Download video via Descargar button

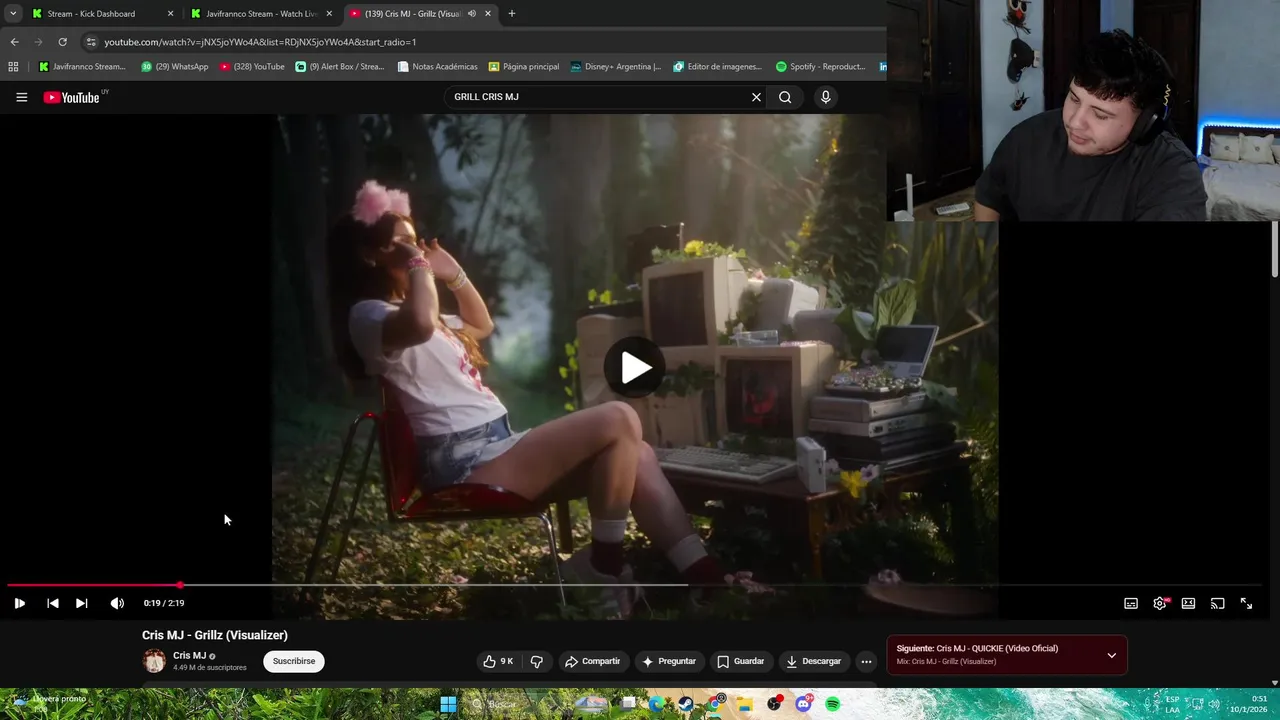click(813, 661)
